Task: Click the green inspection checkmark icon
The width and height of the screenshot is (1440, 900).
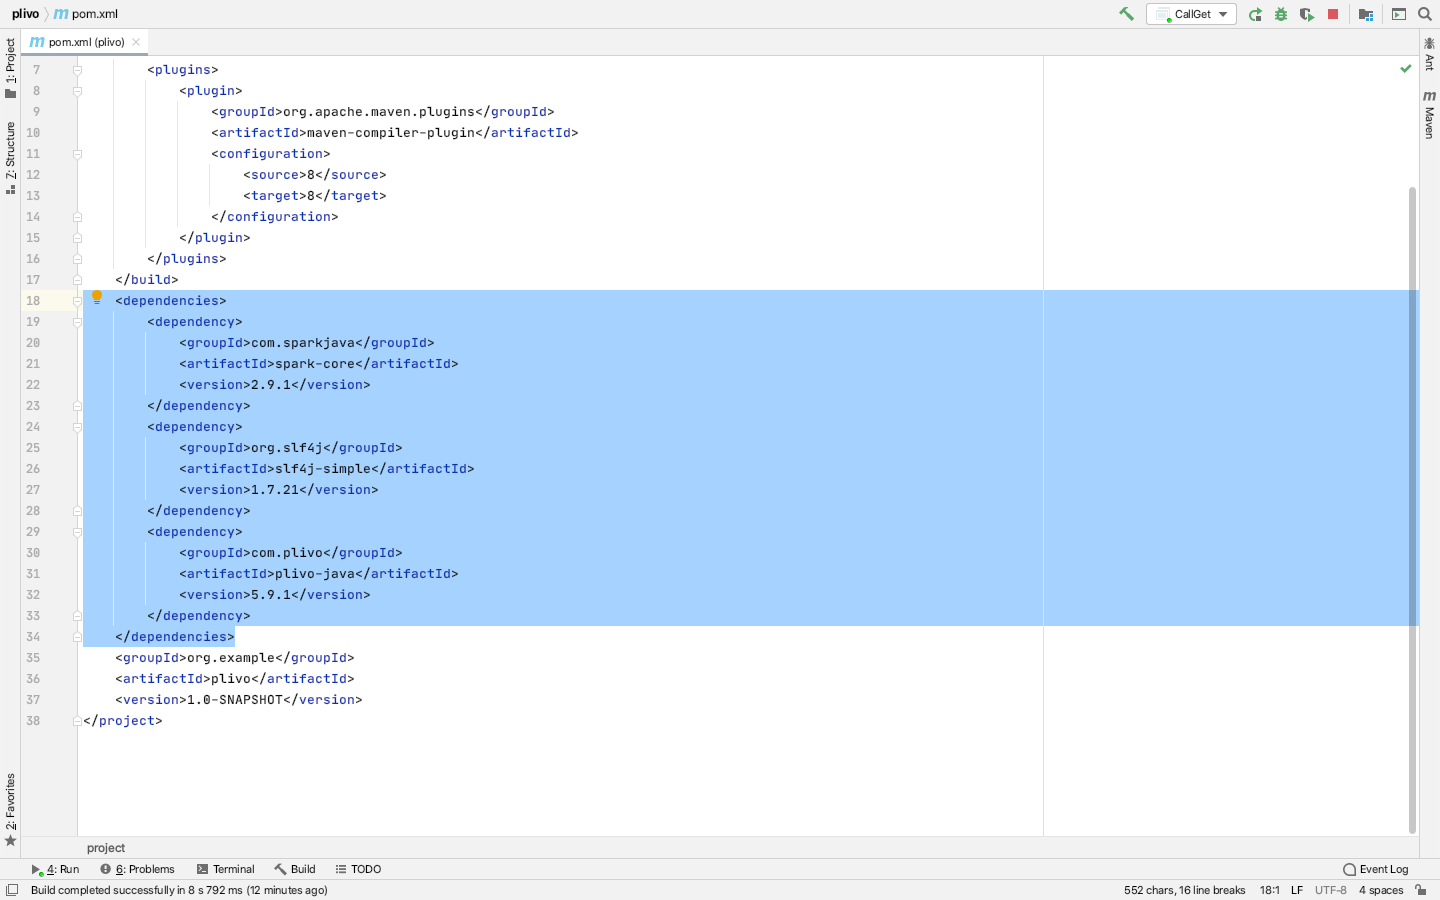Action: coord(1405,68)
